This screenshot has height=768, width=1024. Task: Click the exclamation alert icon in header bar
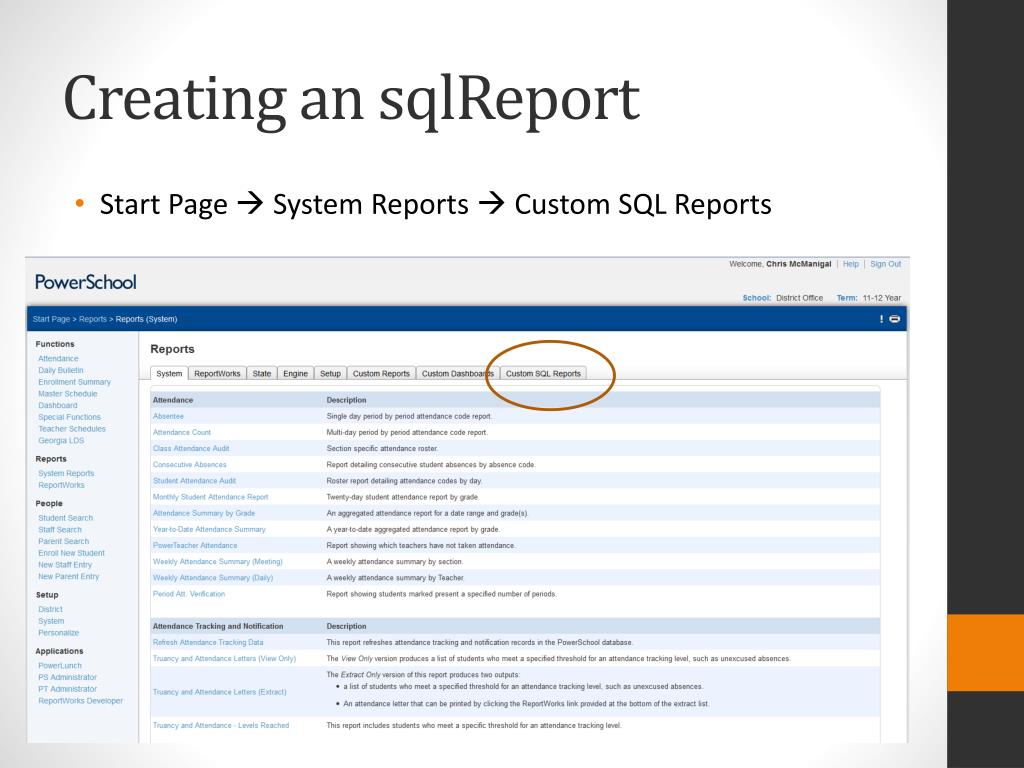(881, 319)
